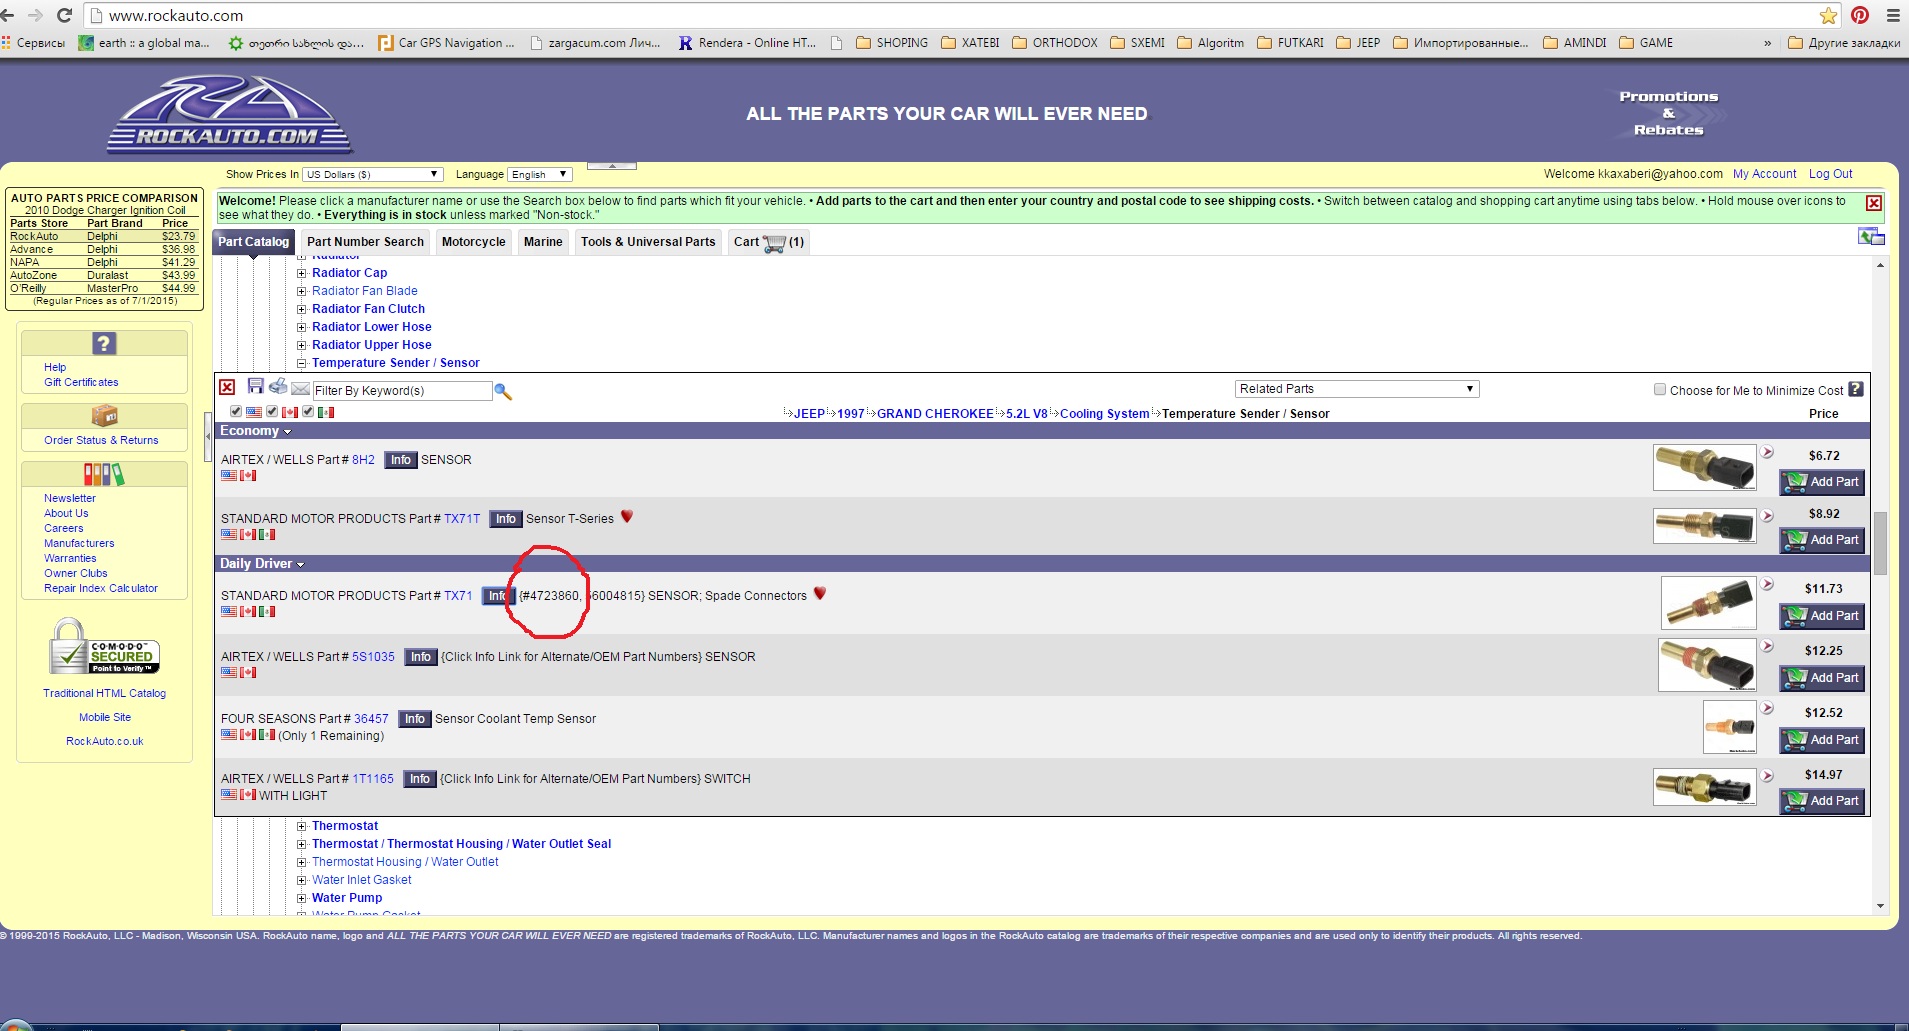
Task: Click the arrow icon beside the $12.25 part image
Action: 1767,646
